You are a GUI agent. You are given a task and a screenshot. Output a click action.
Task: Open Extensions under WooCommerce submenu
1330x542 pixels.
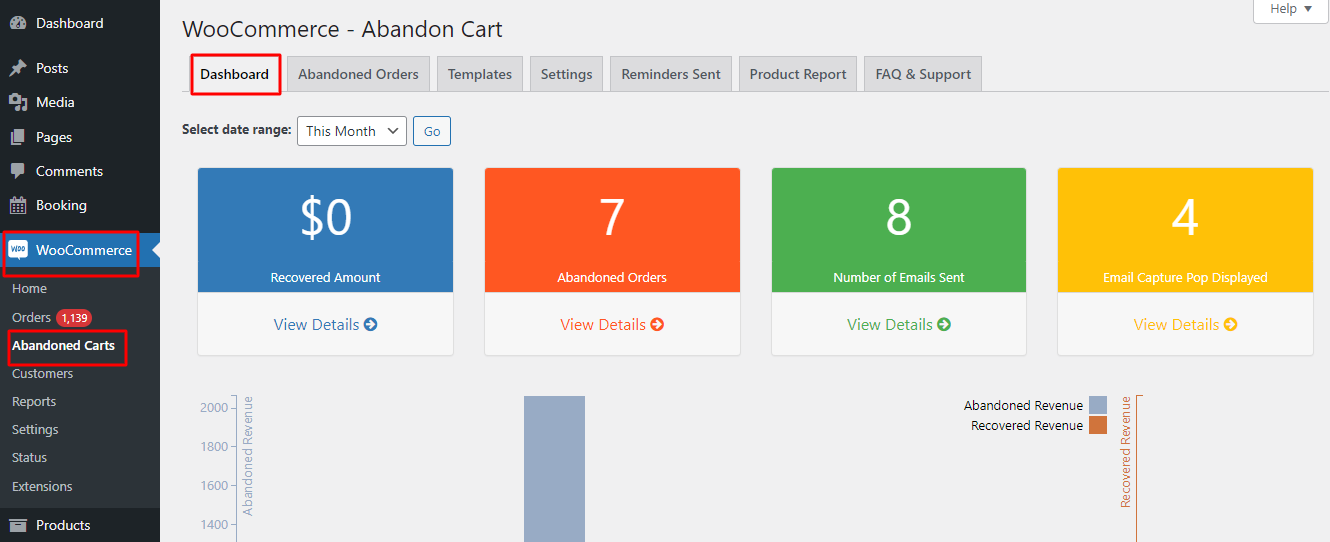pyautogui.click(x=42, y=486)
